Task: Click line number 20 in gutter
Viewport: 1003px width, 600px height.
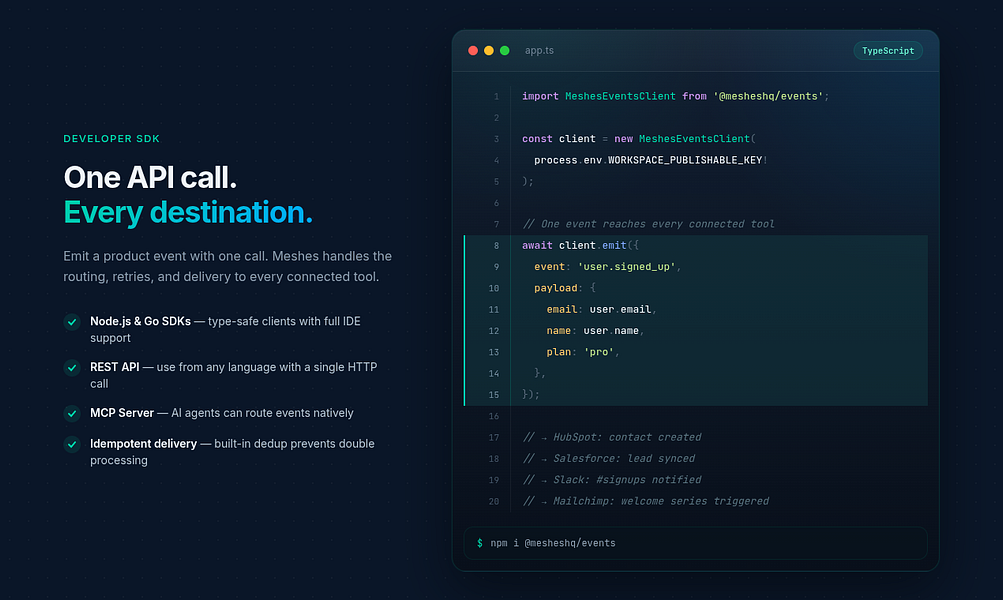Action: pyautogui.click(x=494, y=501)
